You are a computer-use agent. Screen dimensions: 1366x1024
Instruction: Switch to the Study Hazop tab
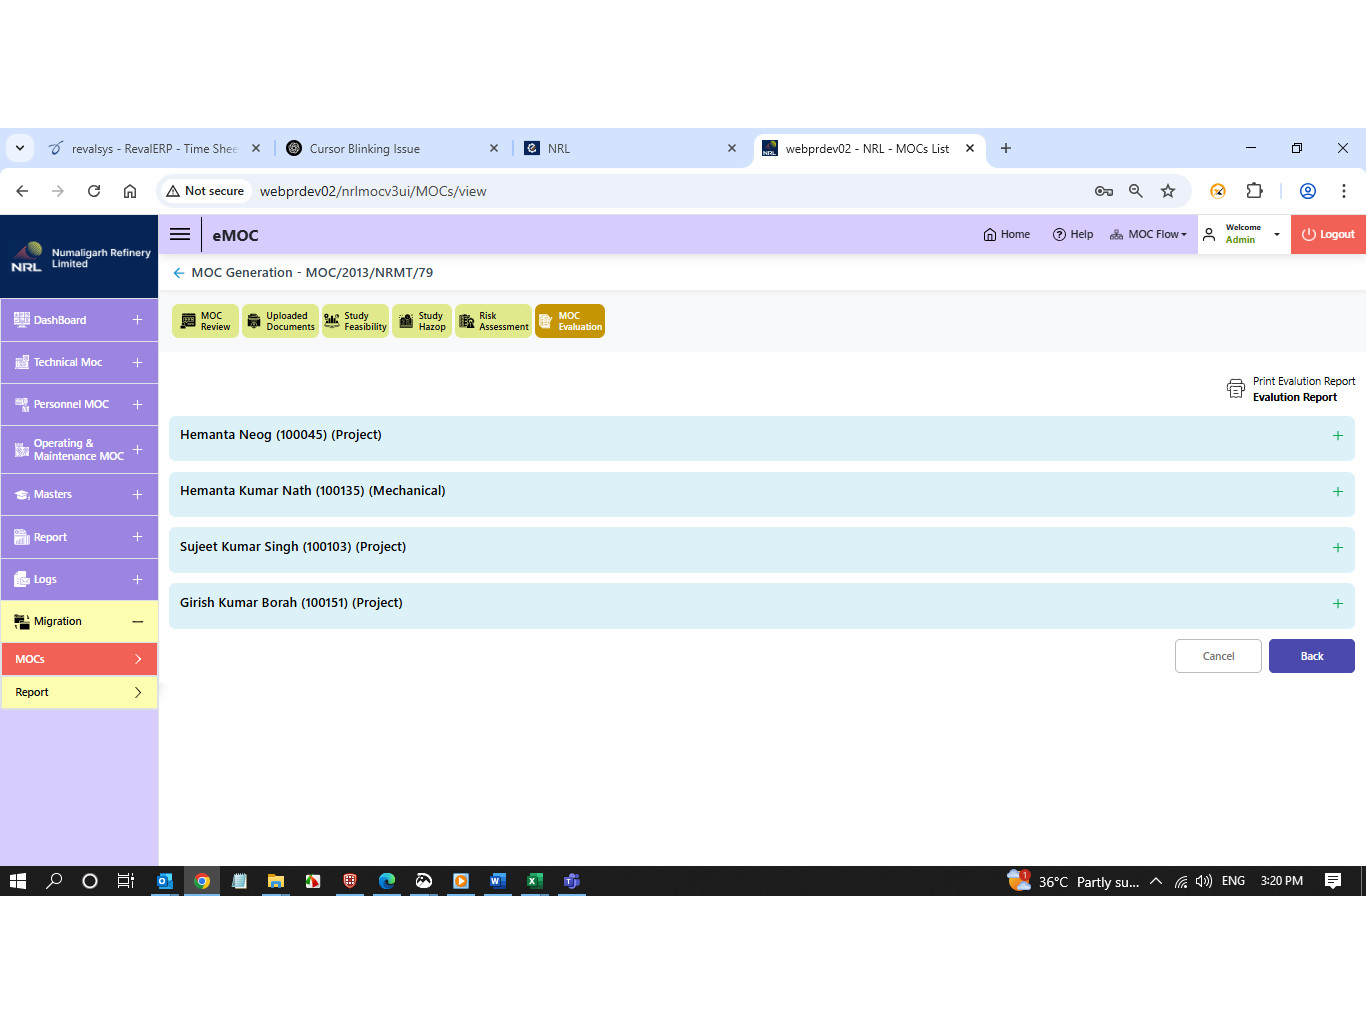[x=422, y=321]
